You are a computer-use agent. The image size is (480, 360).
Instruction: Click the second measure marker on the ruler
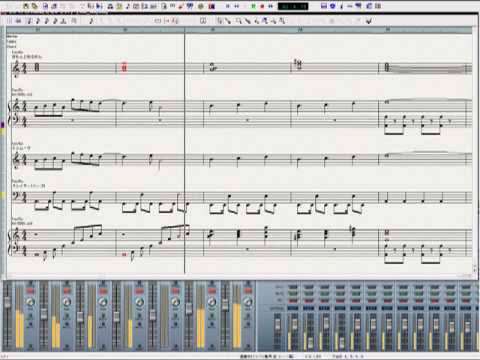click(125, 30)
